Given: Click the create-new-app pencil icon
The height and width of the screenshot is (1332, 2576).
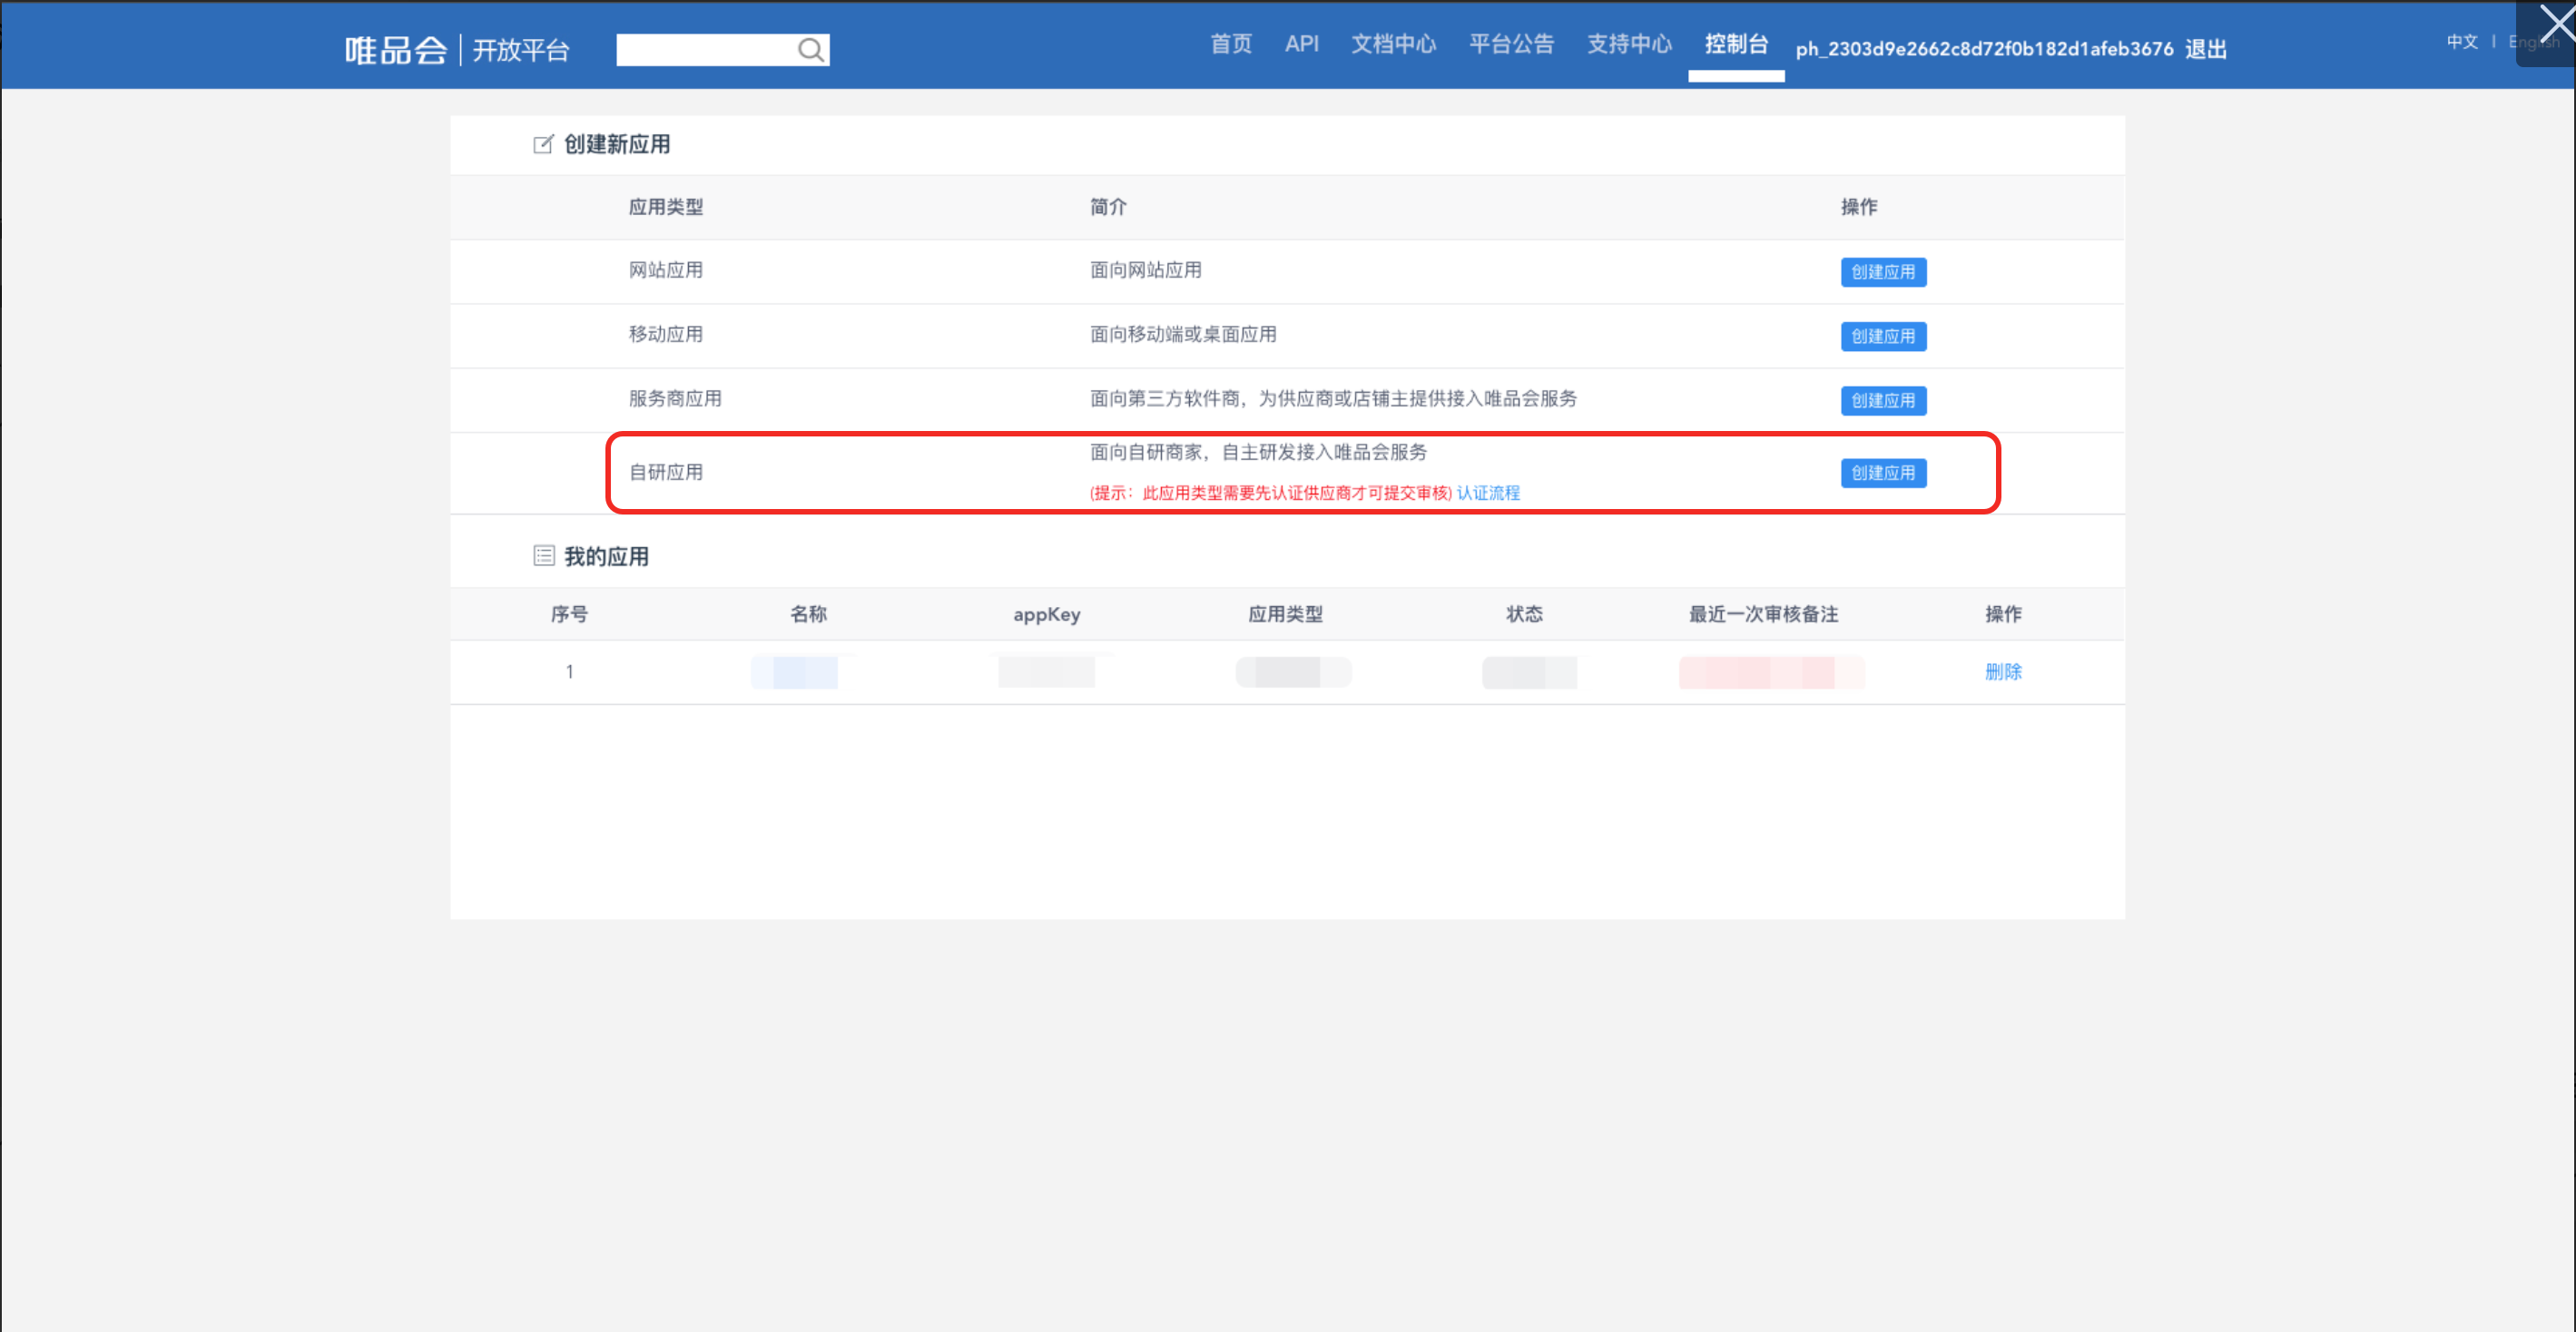Looking at the screenshot, I should [x=543, y=145].
